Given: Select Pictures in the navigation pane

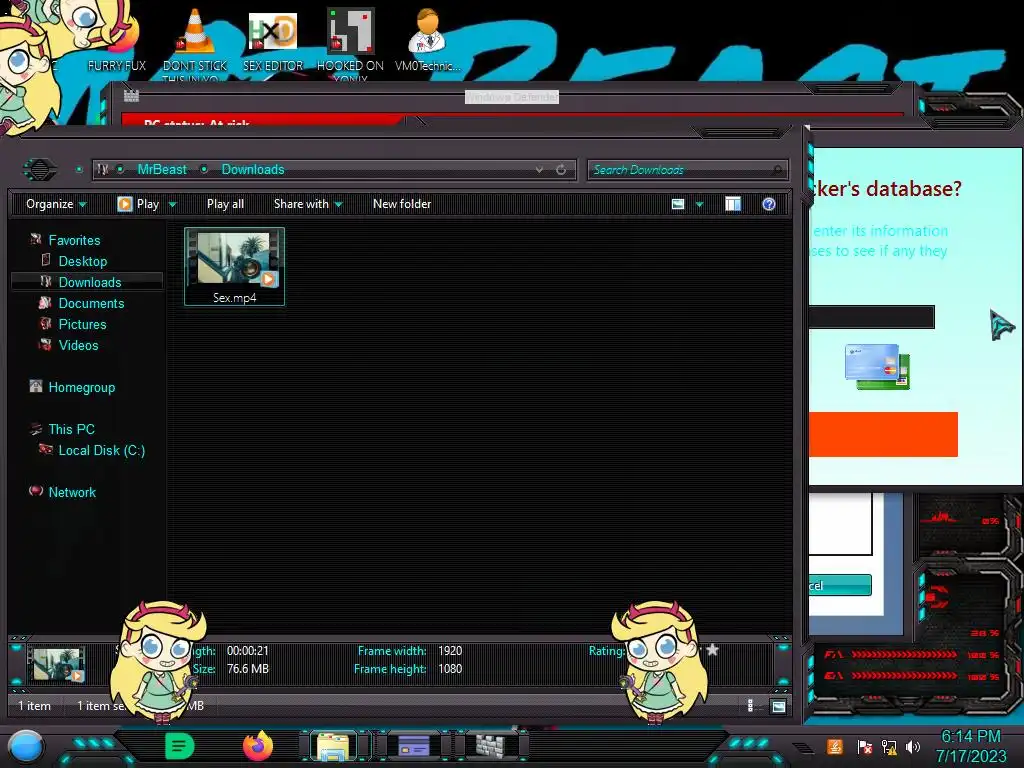Looking at the screenshot, I should [82, 324].
